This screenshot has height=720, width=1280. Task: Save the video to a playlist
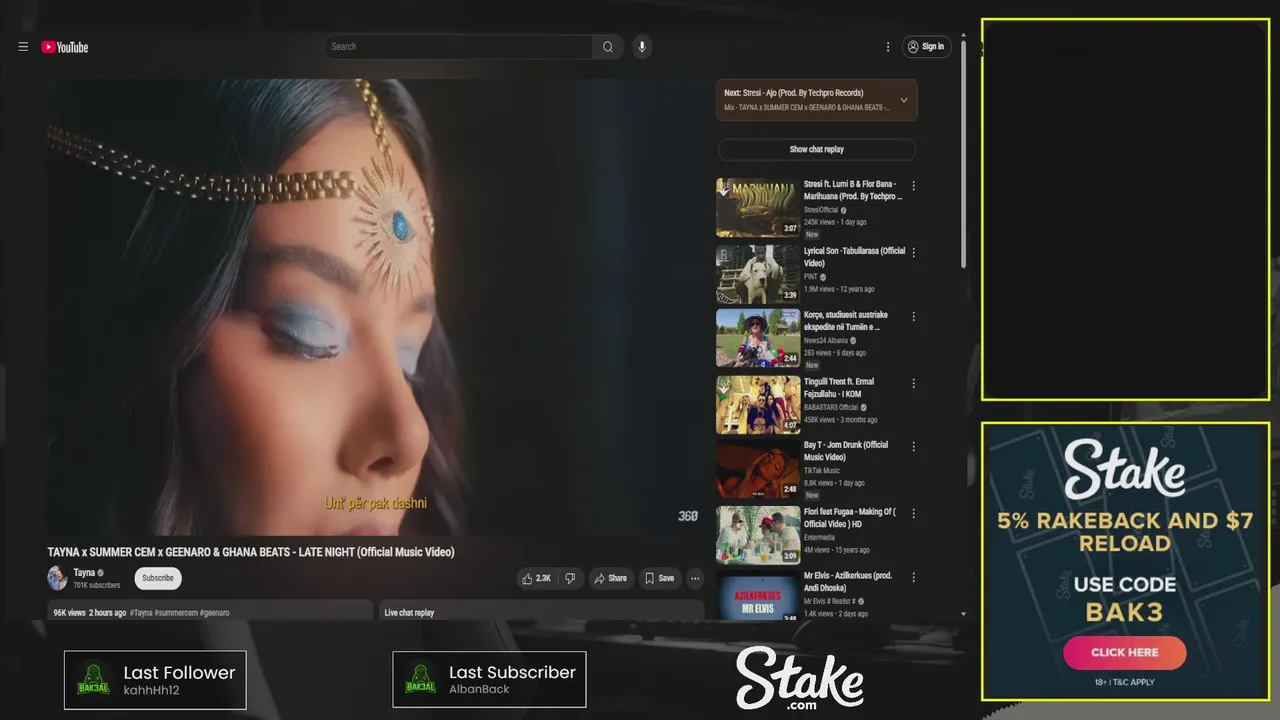click(659, 578)
